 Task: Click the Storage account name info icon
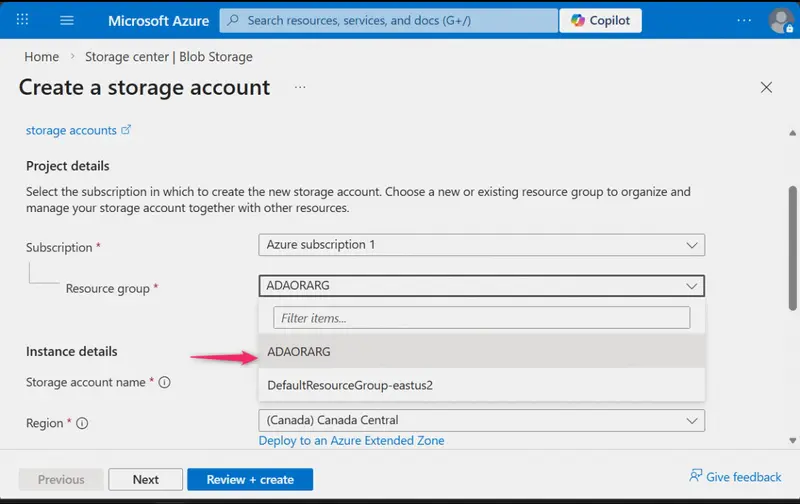coord(164,382)
